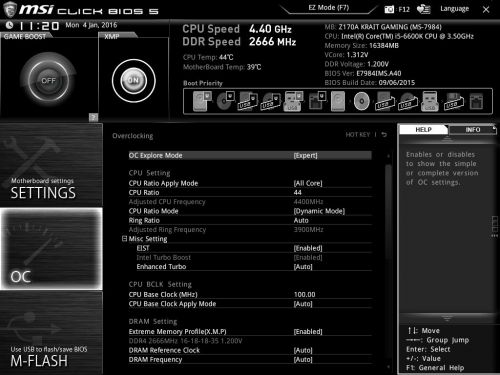Select the UEFI USB CD boot device icon

pyautogui.click(x=271, y=102)
